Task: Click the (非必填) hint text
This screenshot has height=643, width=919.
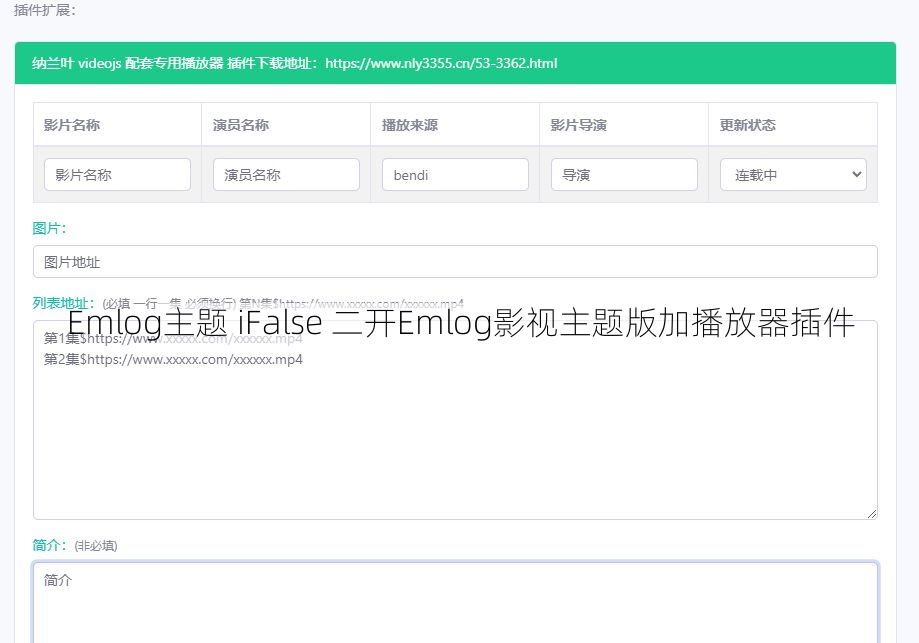Action: tap(96, 546)
